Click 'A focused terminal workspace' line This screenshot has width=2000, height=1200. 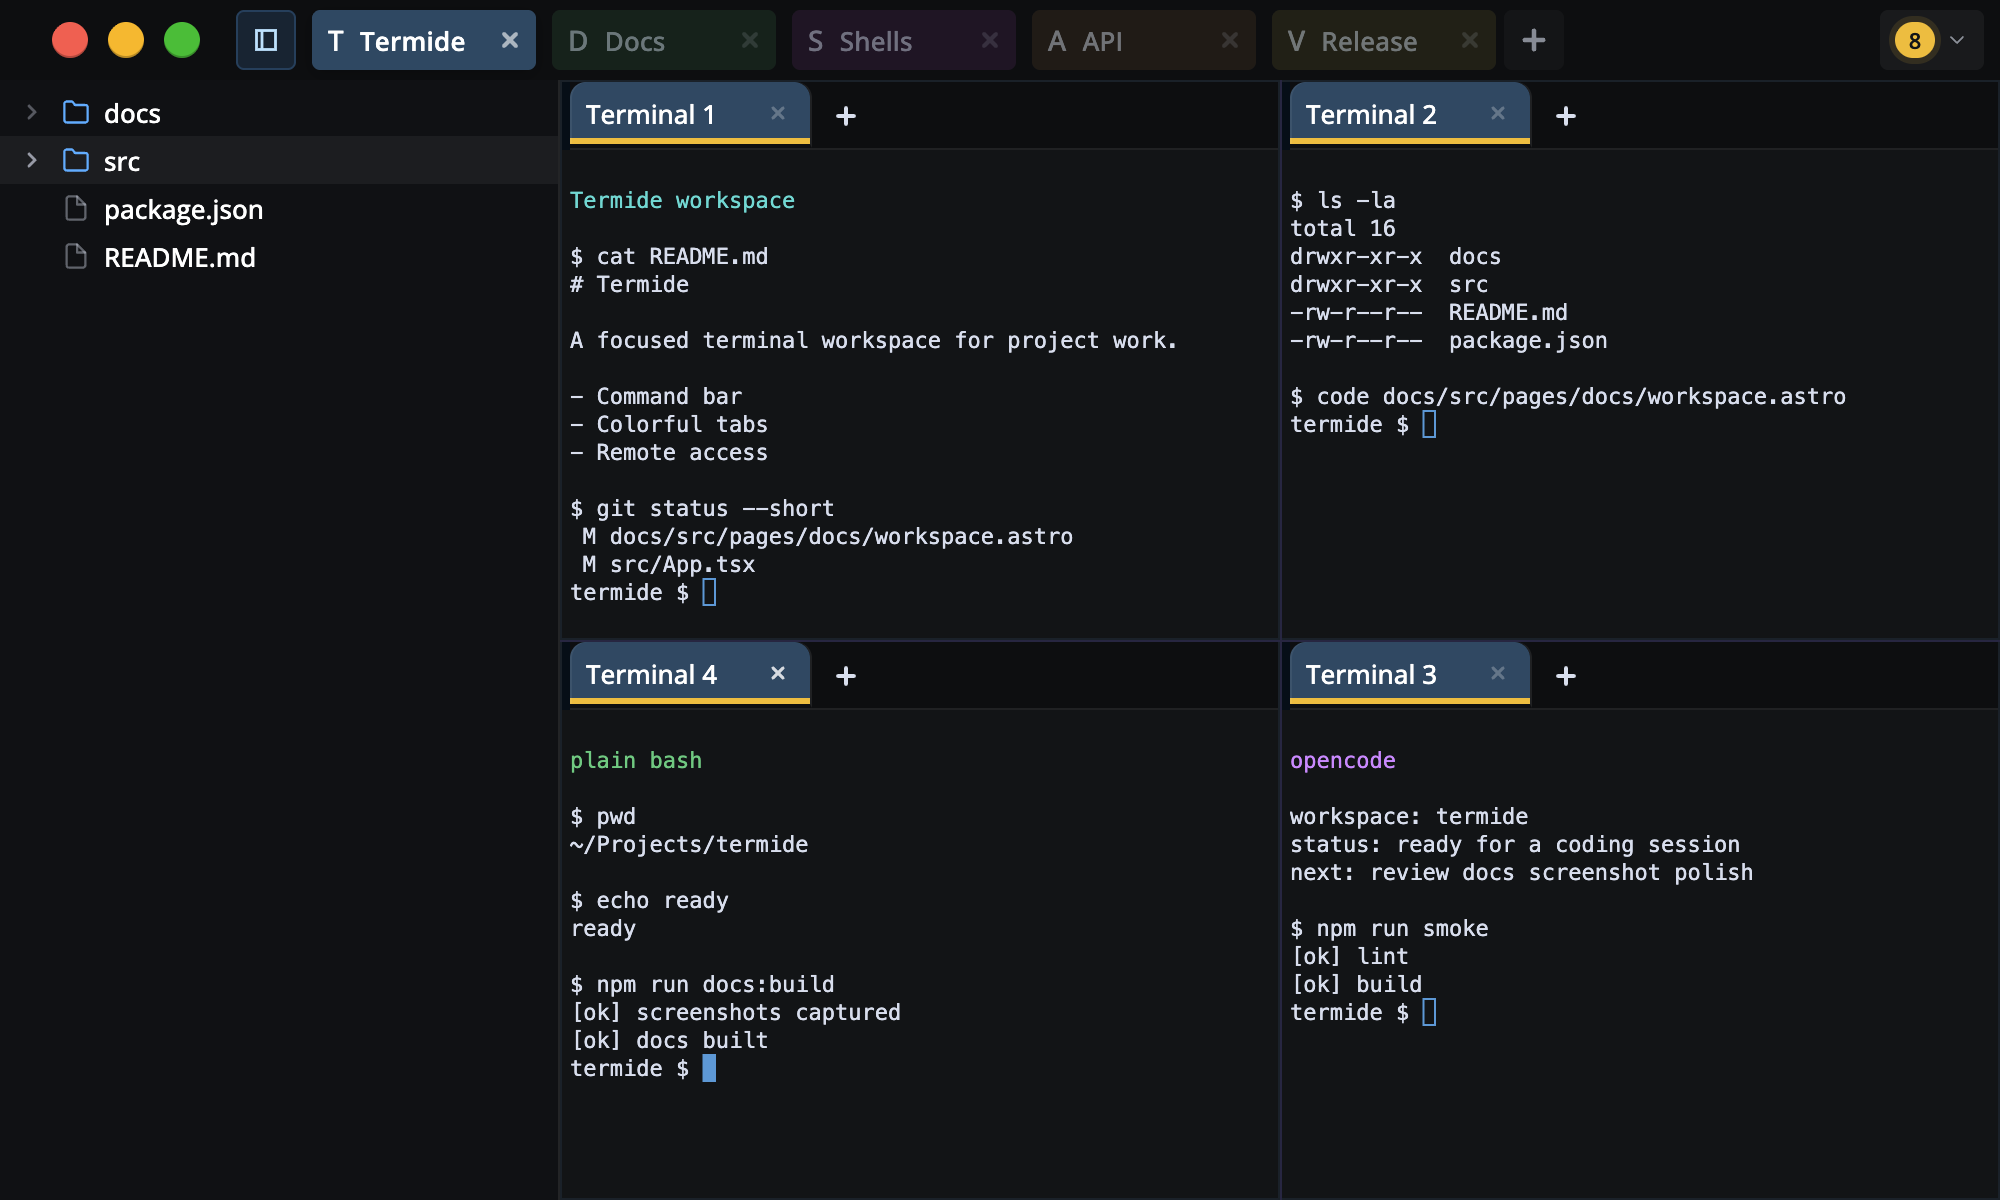pyautogui.click(x=874, y=340)
